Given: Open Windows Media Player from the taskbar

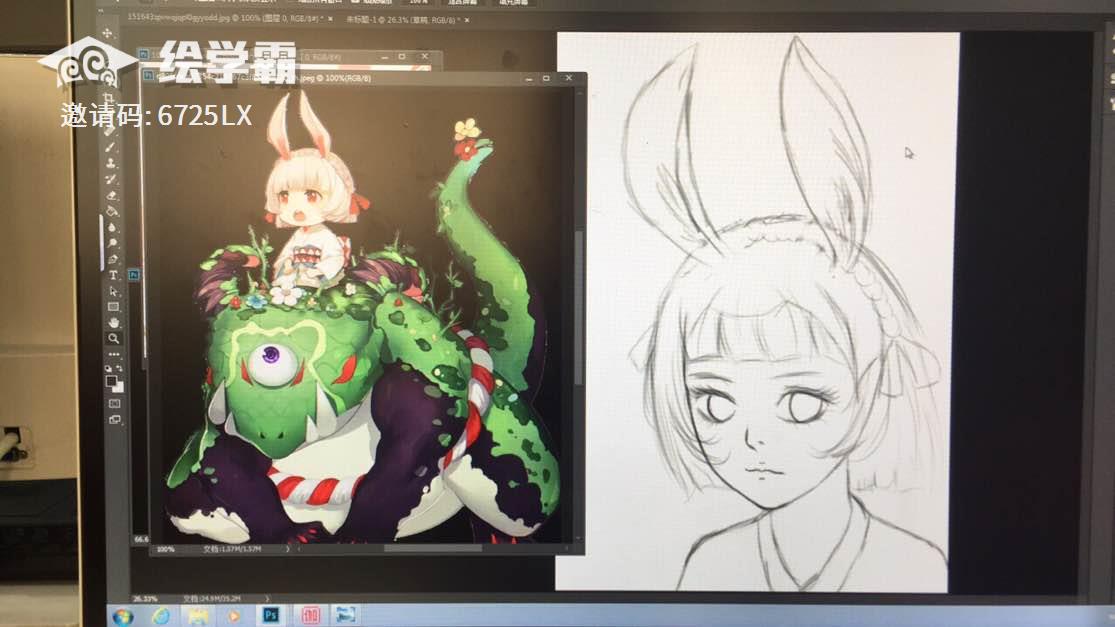Looking at the screenshot, I should coord(234,616).
